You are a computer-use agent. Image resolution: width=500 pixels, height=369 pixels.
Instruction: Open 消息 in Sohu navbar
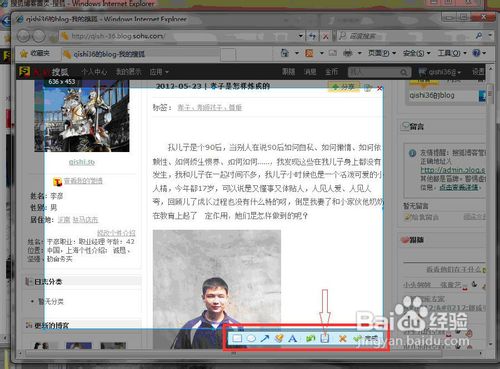click(x=310, y=71)
